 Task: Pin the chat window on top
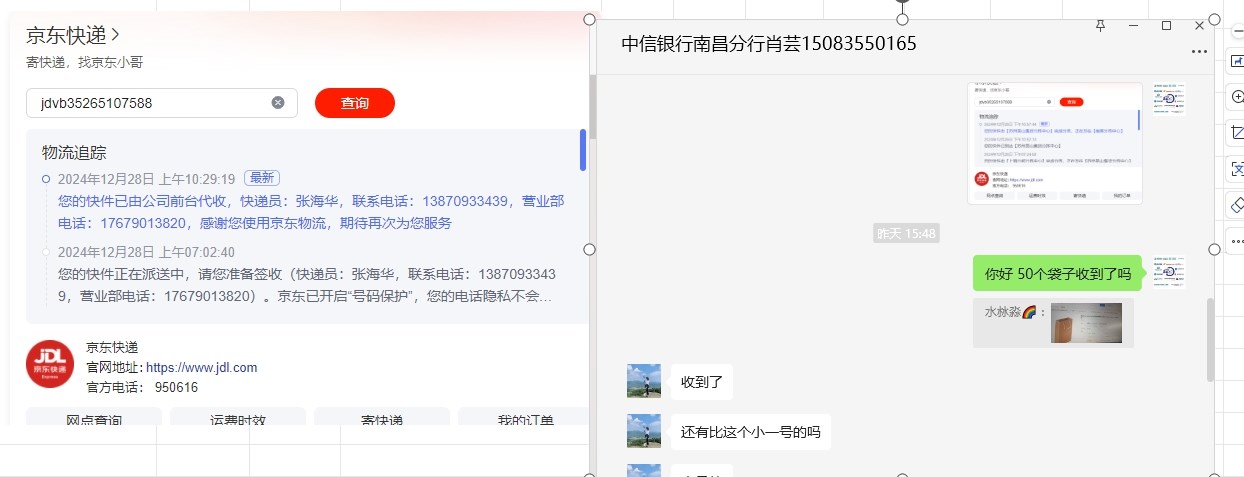click(x=1101, y=26)
